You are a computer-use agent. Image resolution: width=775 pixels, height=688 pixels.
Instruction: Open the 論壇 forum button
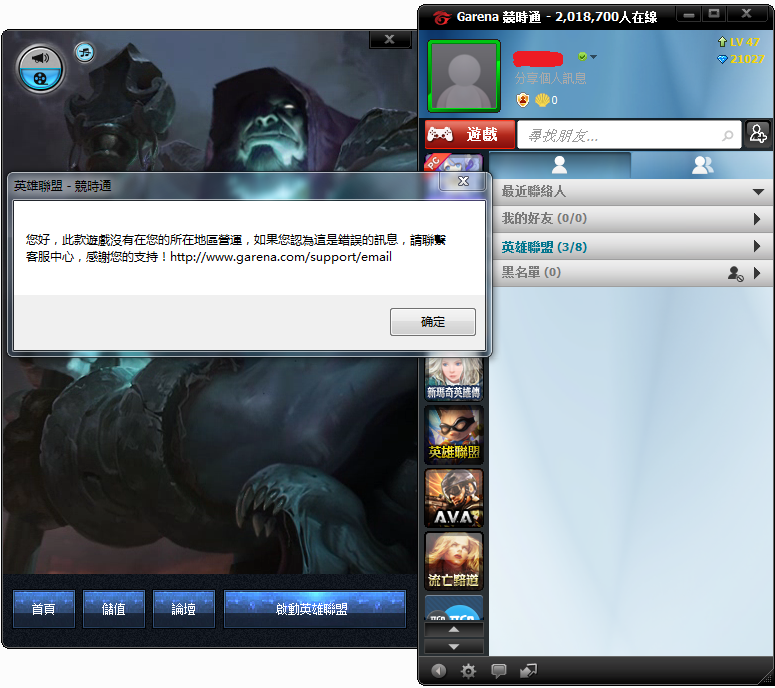(x=184, y=609)
